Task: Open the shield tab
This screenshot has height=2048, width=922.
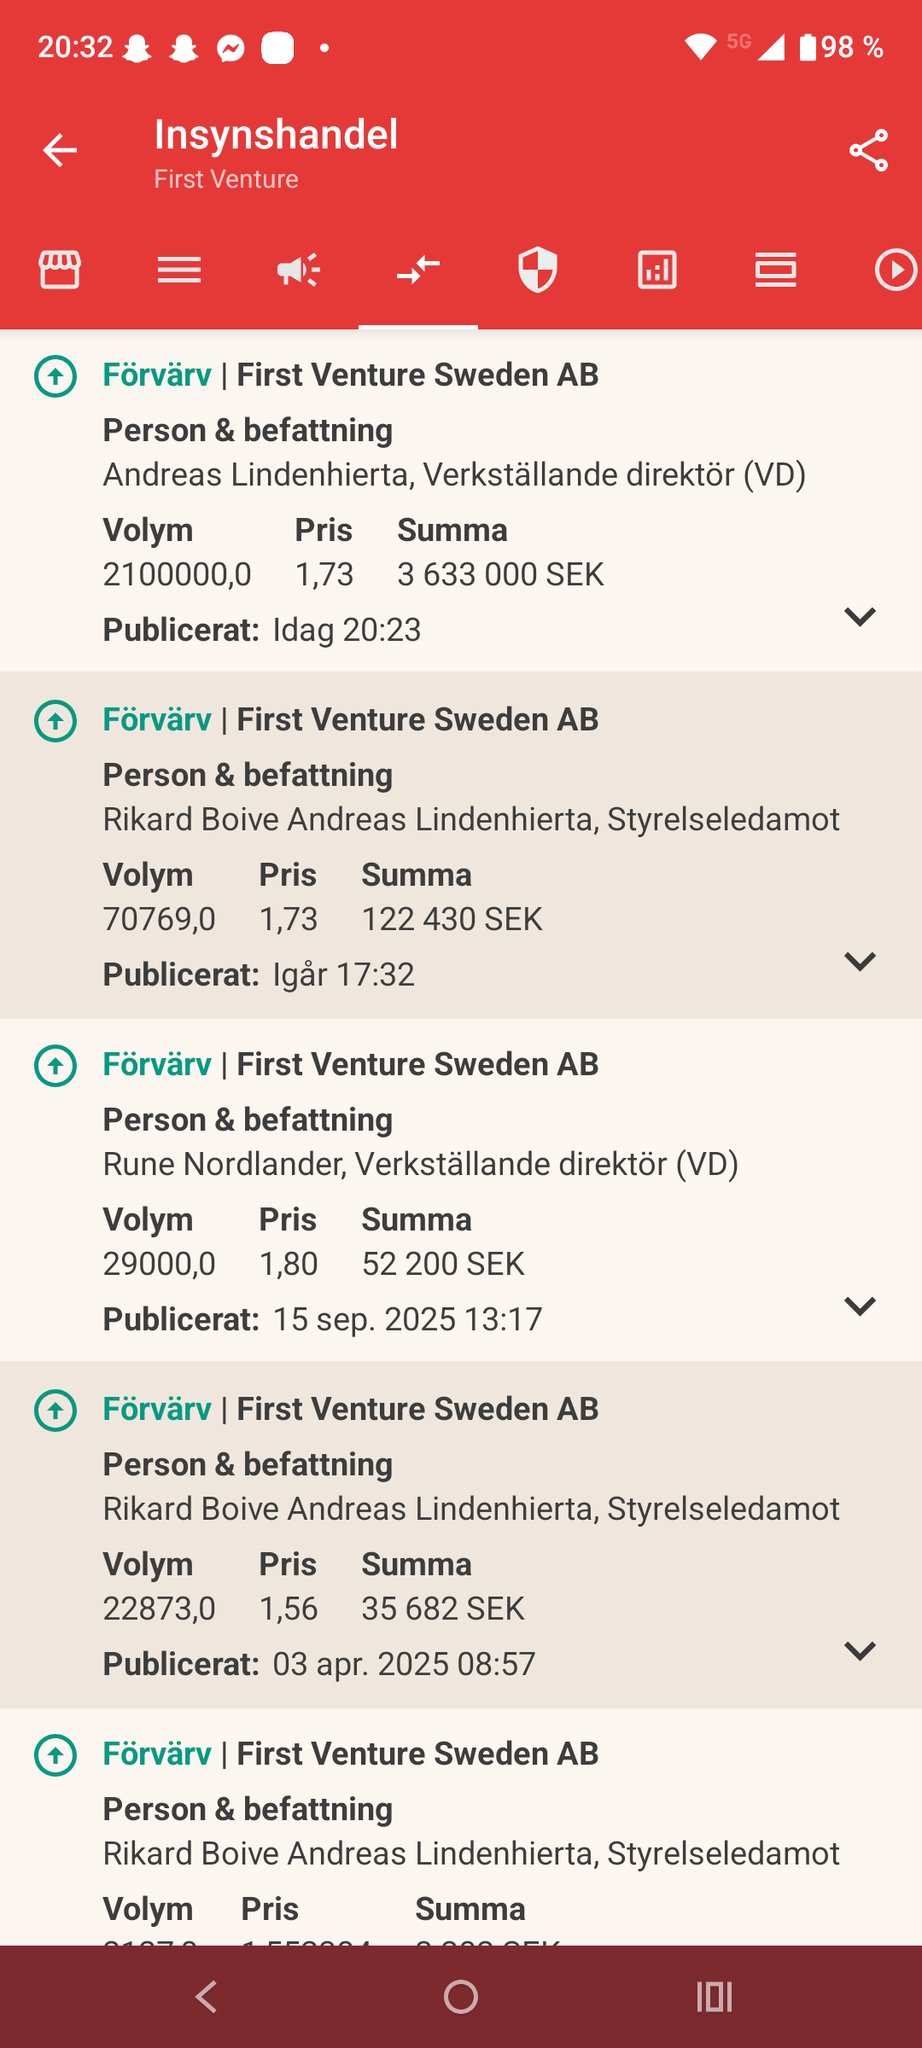Action: tap(537, 270)
